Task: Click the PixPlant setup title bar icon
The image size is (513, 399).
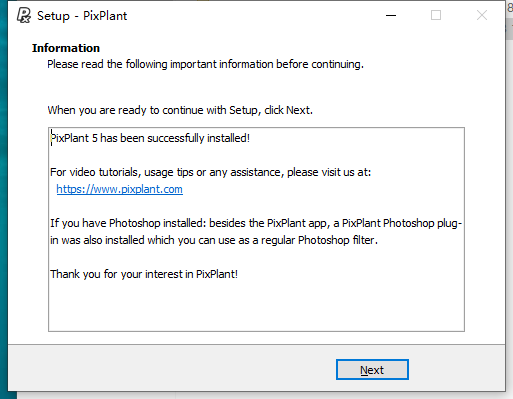Action: [23, 15]
